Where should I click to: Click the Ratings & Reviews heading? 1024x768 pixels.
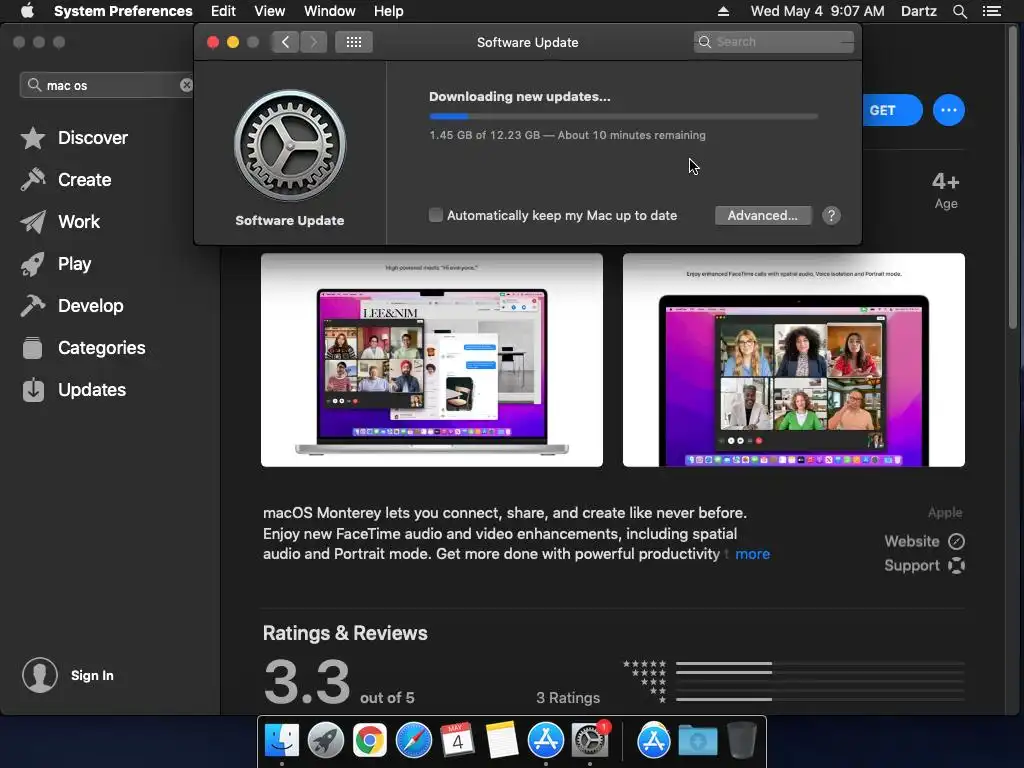coord(345,633)
